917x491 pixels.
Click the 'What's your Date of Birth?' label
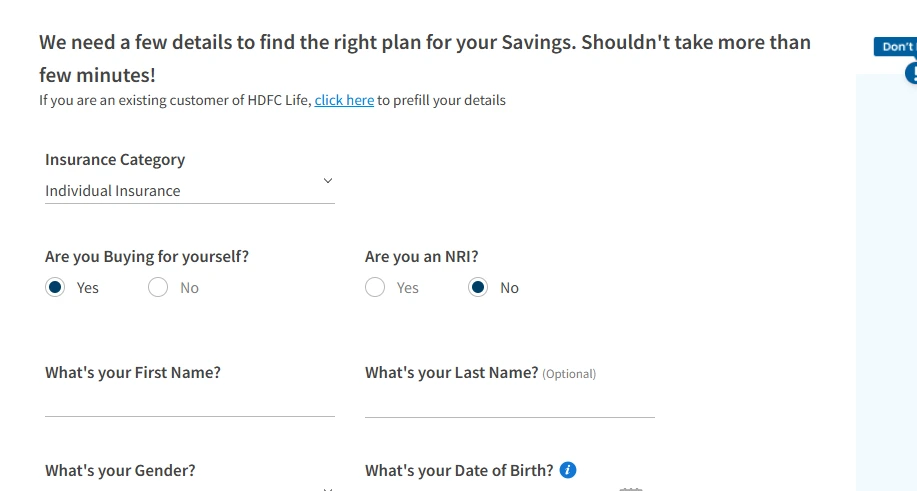click(x=459, y=471)
